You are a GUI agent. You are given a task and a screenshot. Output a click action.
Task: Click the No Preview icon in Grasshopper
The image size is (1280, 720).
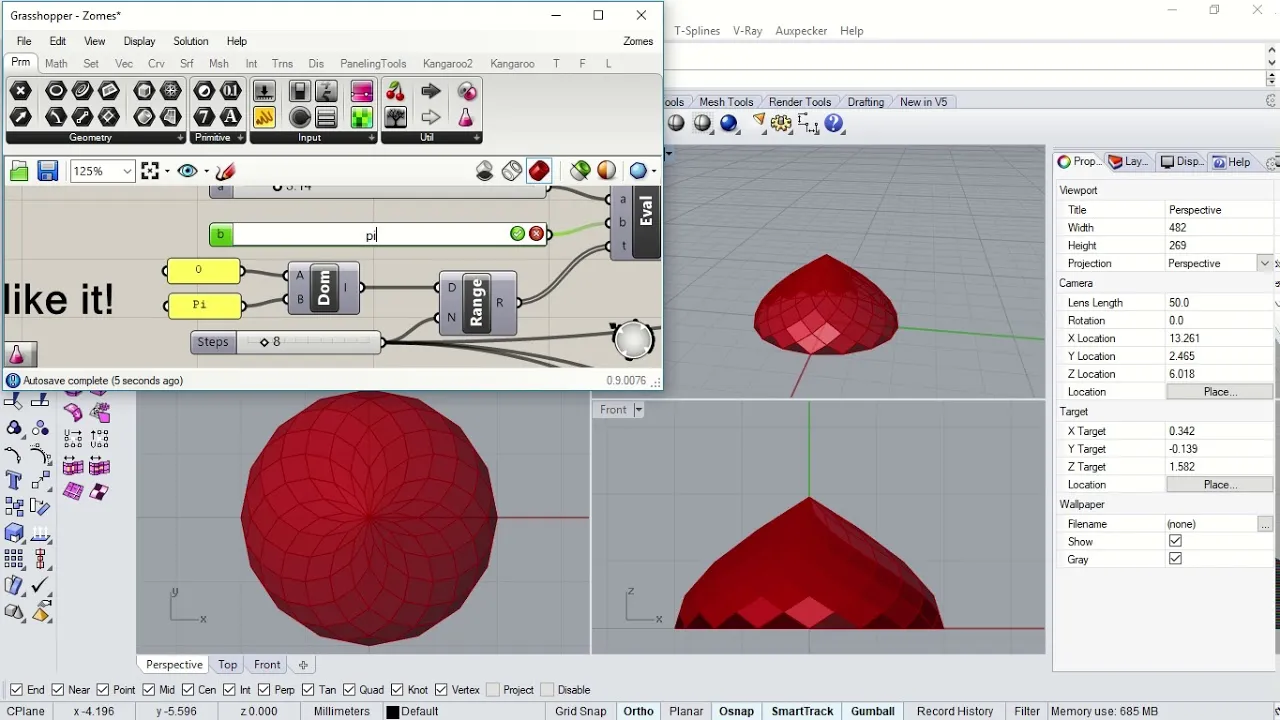[485, 171]
